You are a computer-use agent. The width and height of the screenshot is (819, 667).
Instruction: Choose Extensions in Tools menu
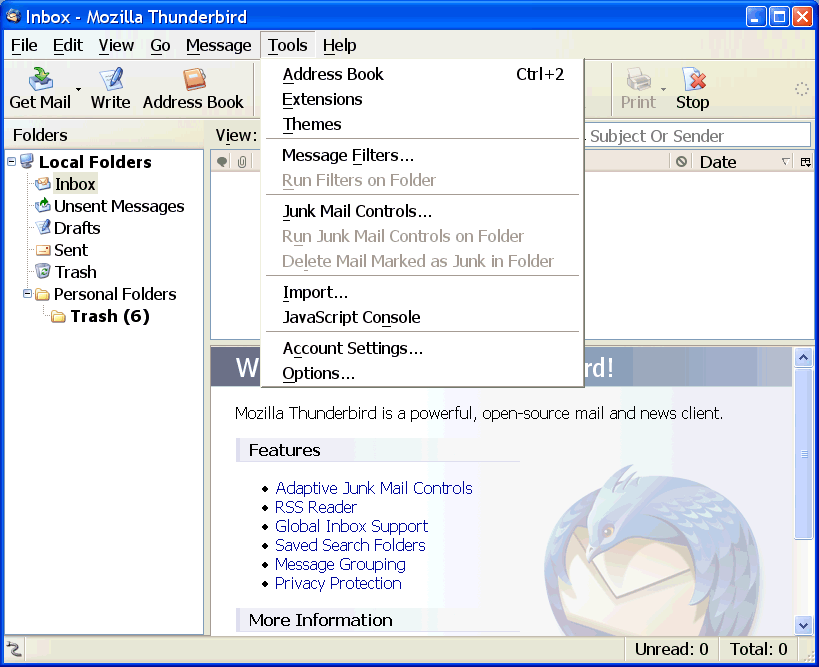pos(422,99)
